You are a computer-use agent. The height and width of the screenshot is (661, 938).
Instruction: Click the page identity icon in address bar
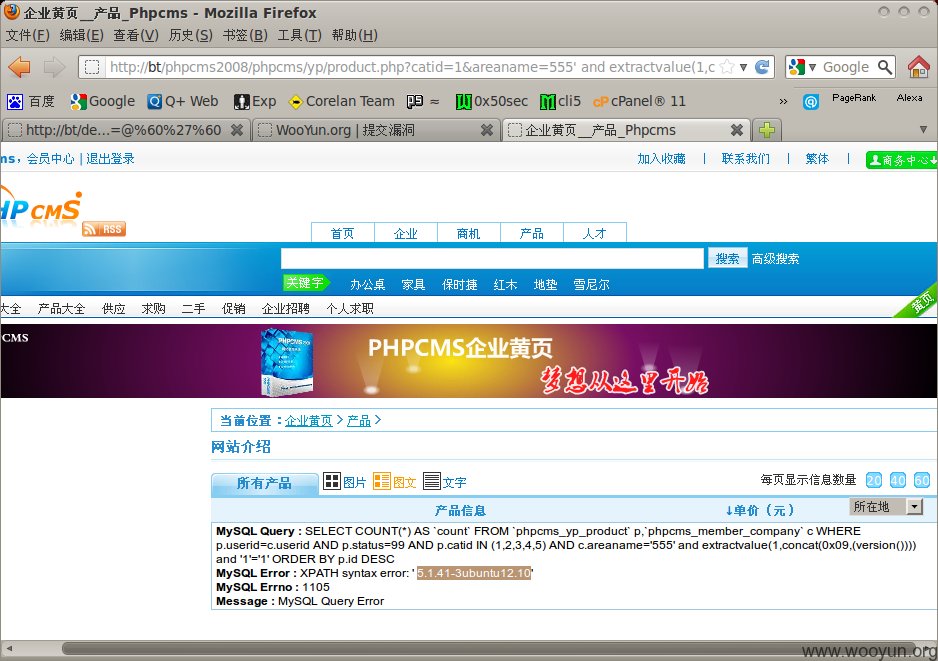point(92,67)
